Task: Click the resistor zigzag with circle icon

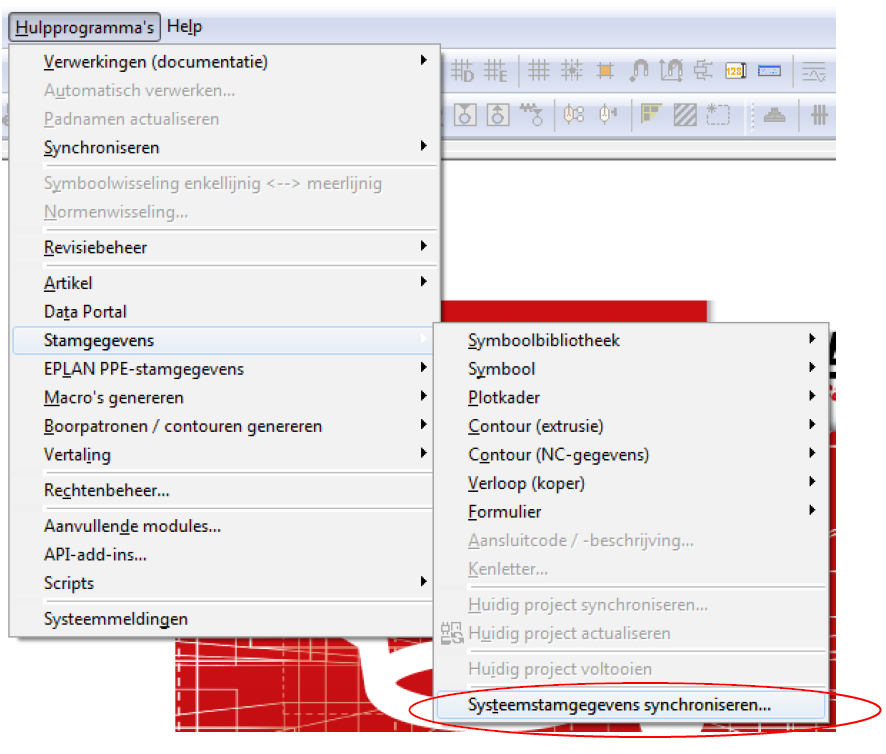Action: click(x=532, y=115)
